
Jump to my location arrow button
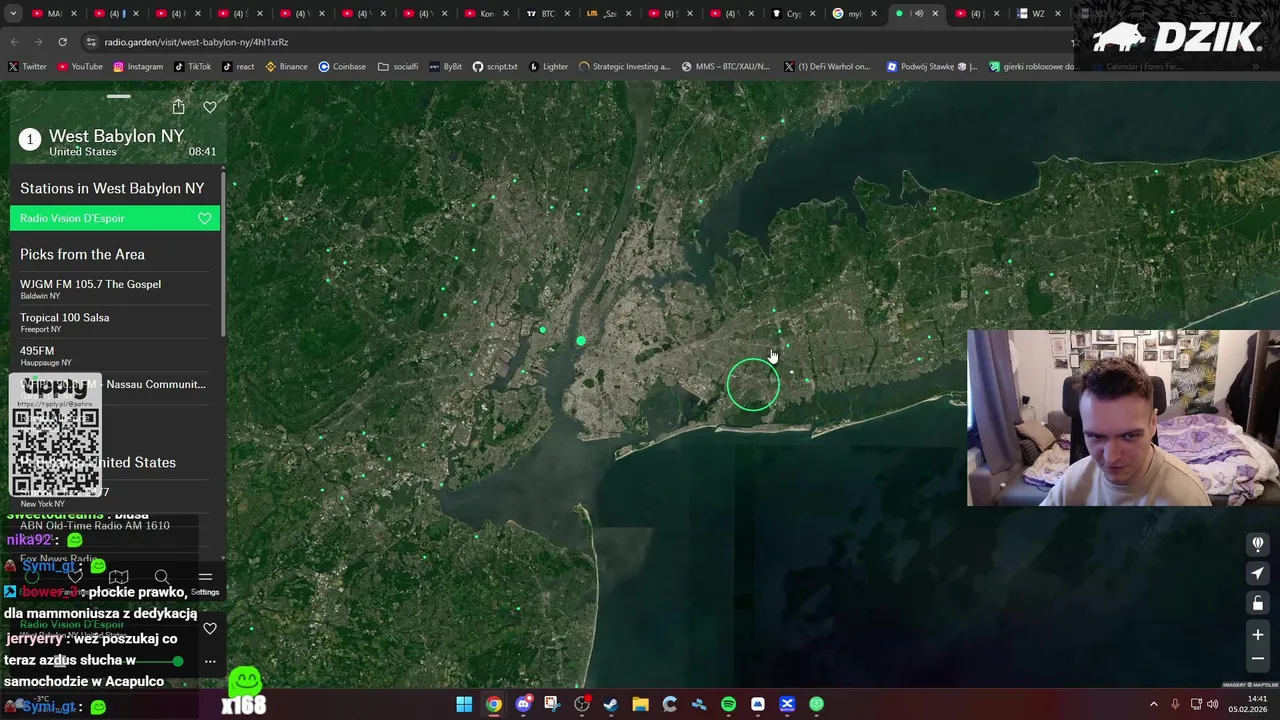pos(1258,573)
